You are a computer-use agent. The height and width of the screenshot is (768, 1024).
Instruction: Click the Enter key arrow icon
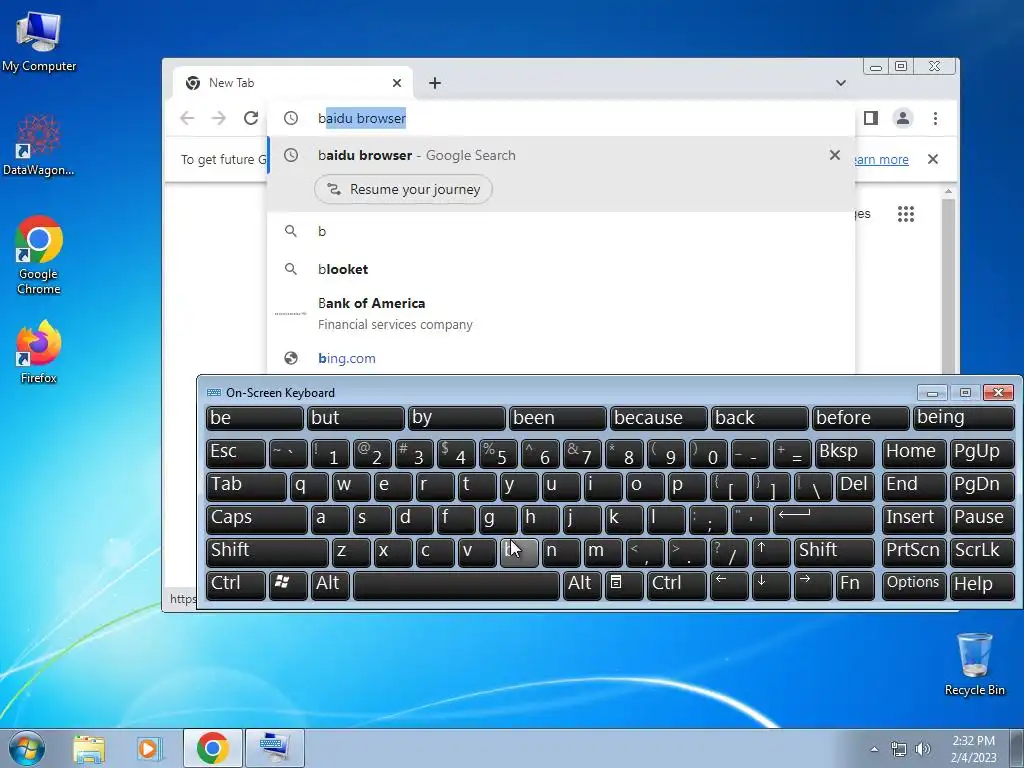pos(824,519)
